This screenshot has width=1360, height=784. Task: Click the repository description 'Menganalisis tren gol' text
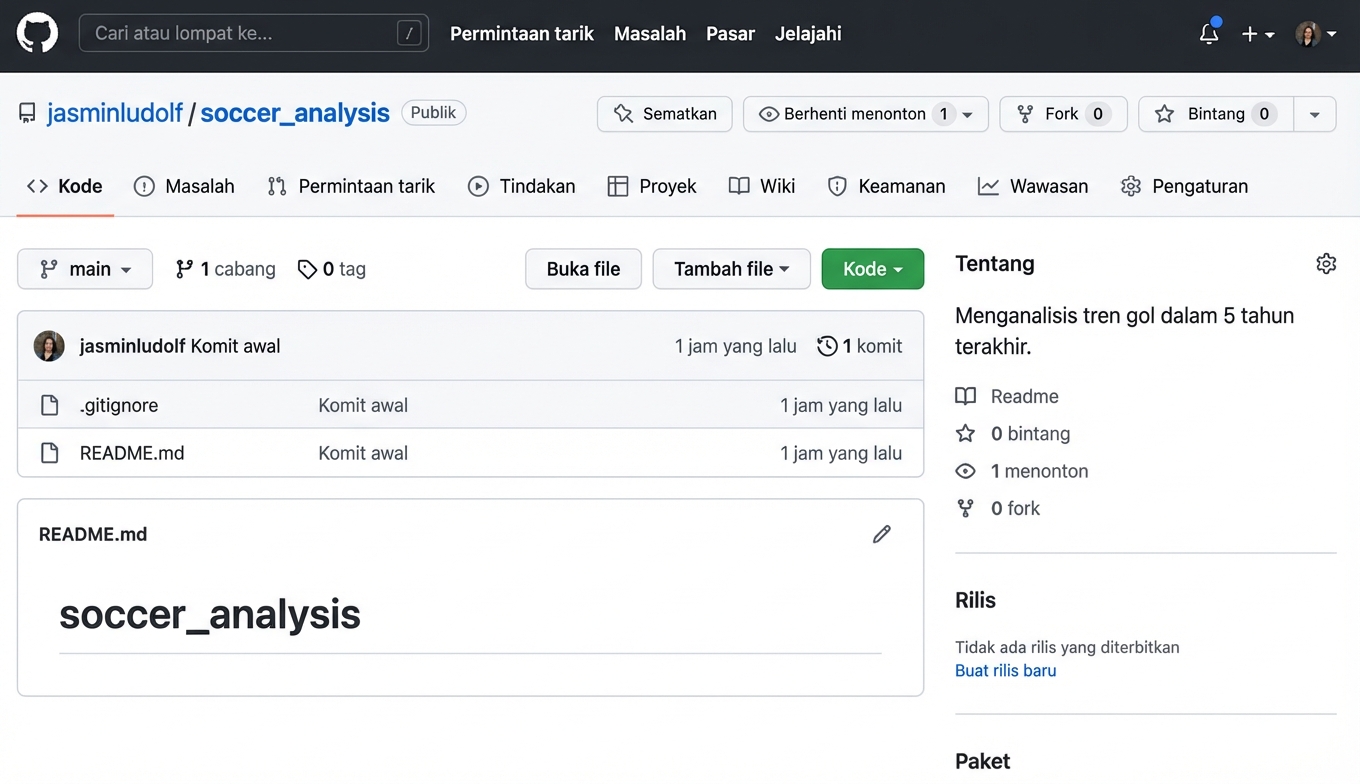[1125, 331]
